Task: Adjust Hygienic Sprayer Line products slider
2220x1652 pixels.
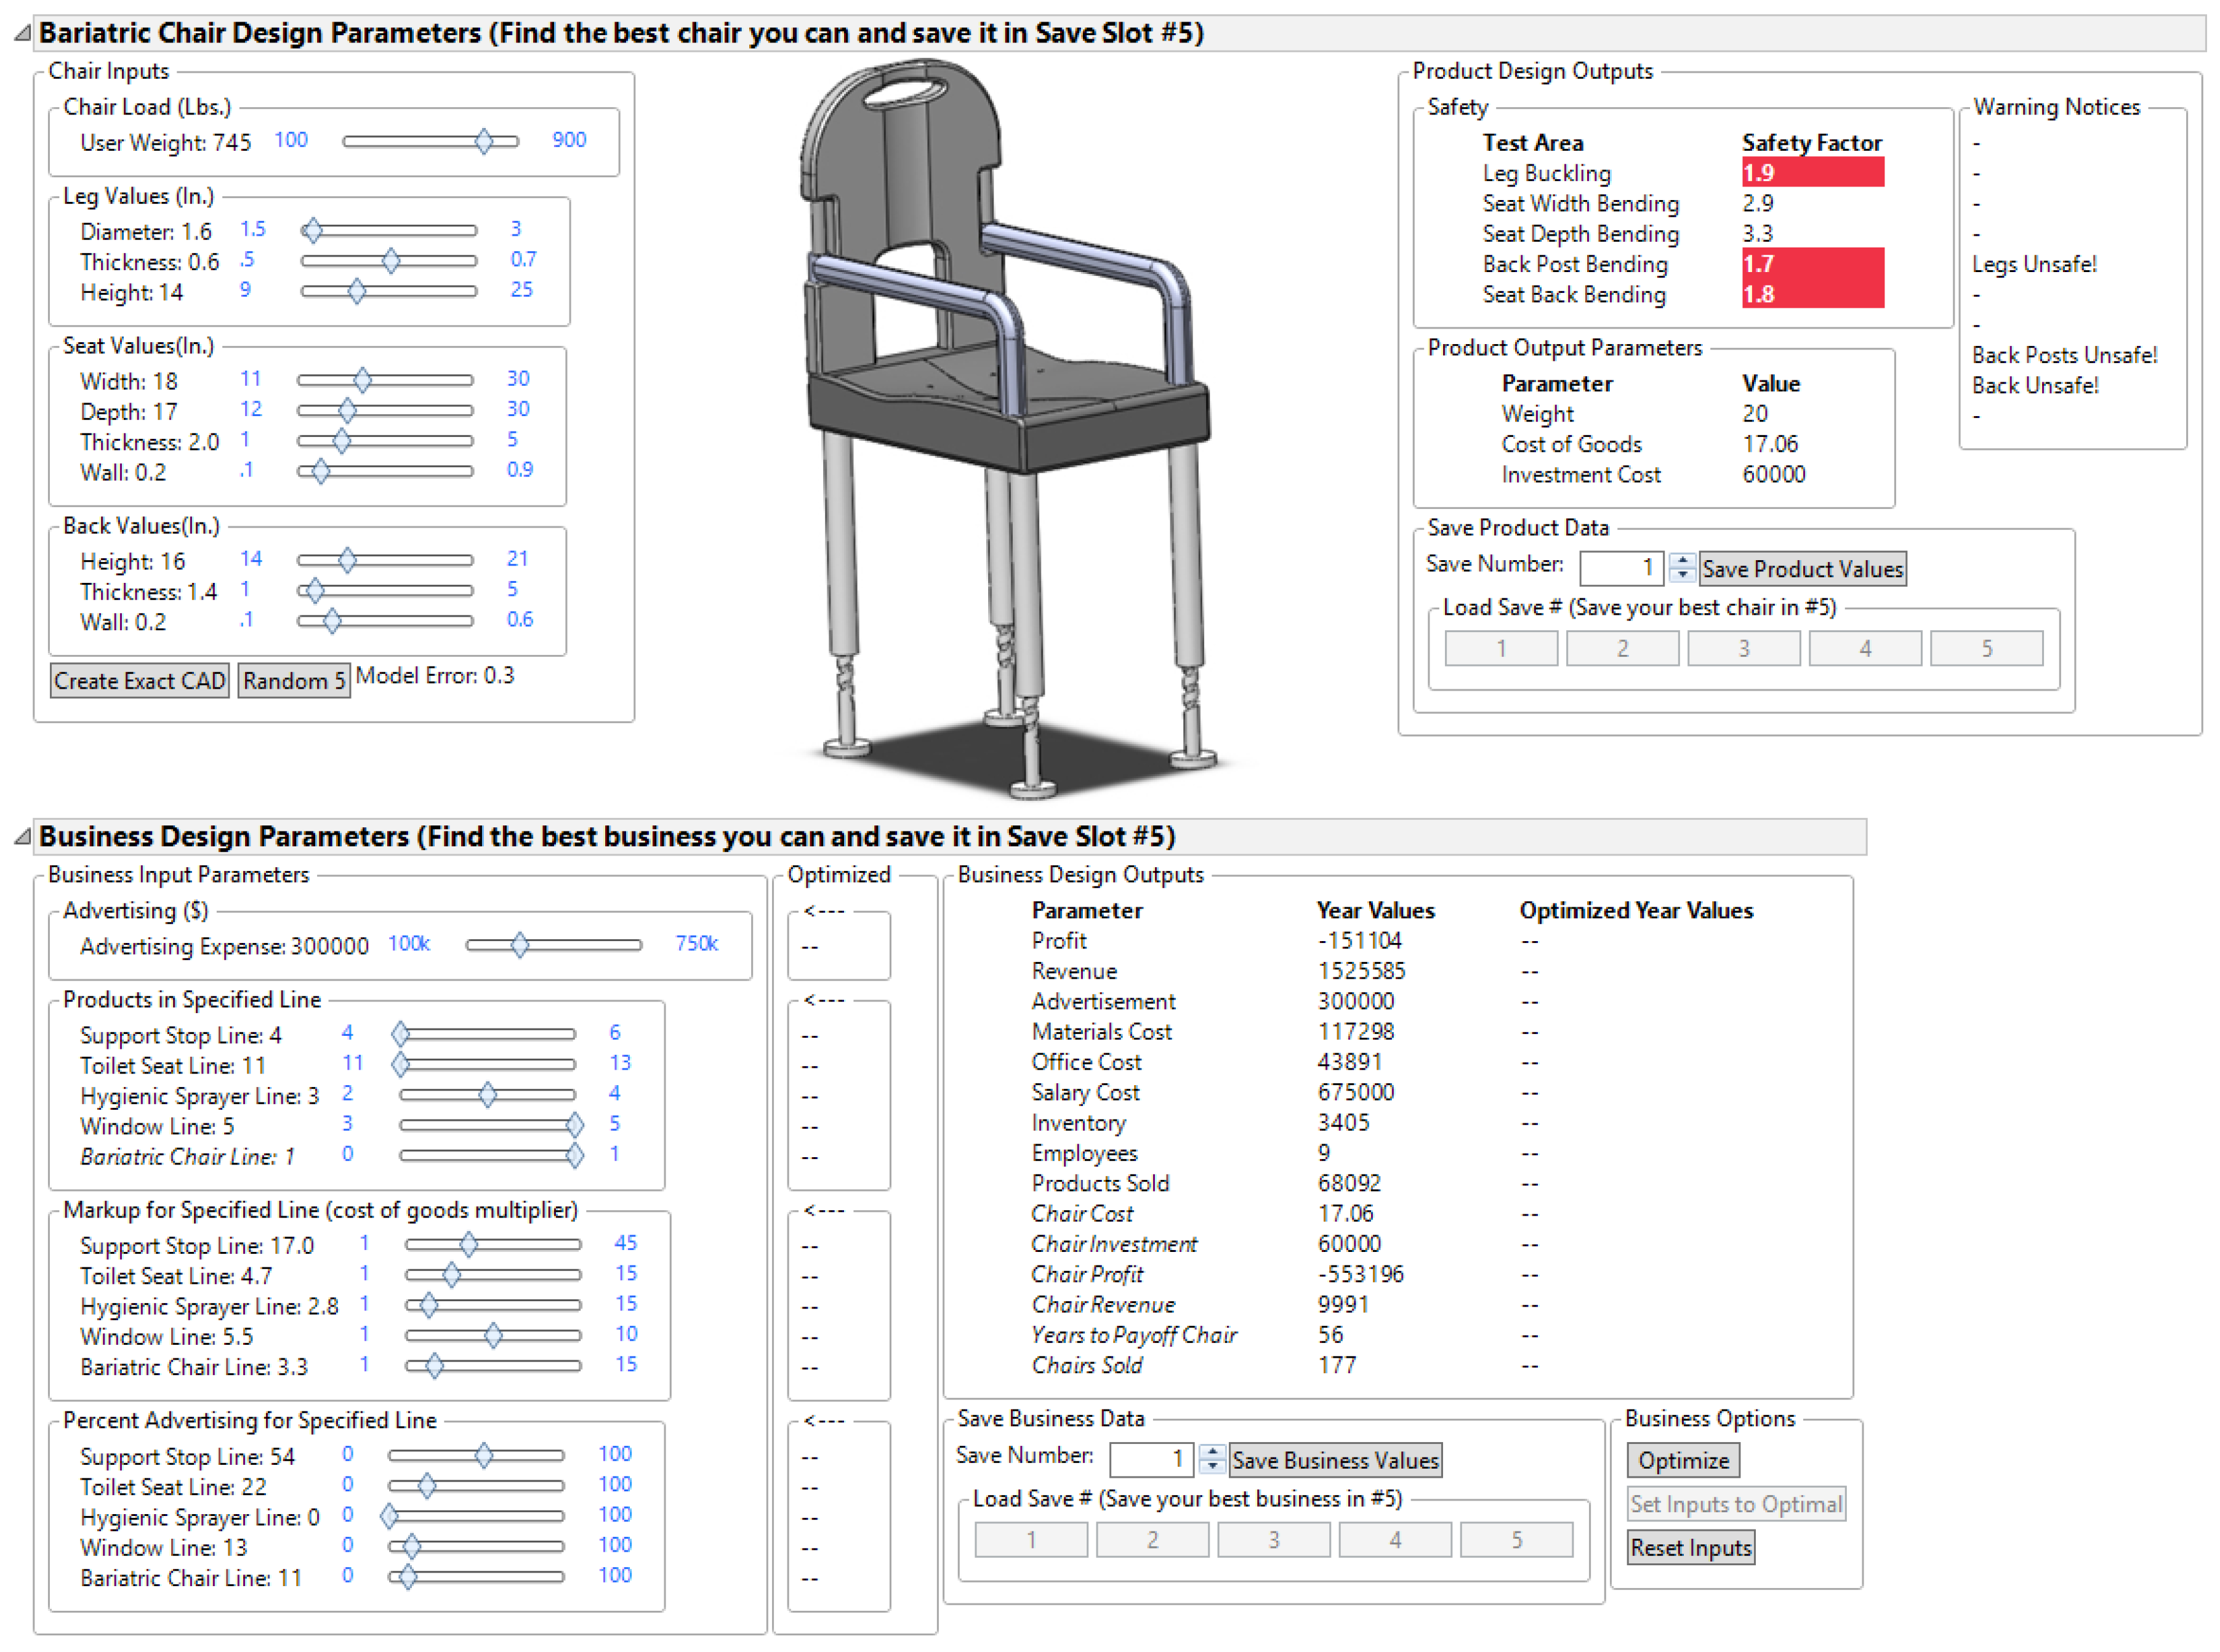Action: tap(488, 1095)
